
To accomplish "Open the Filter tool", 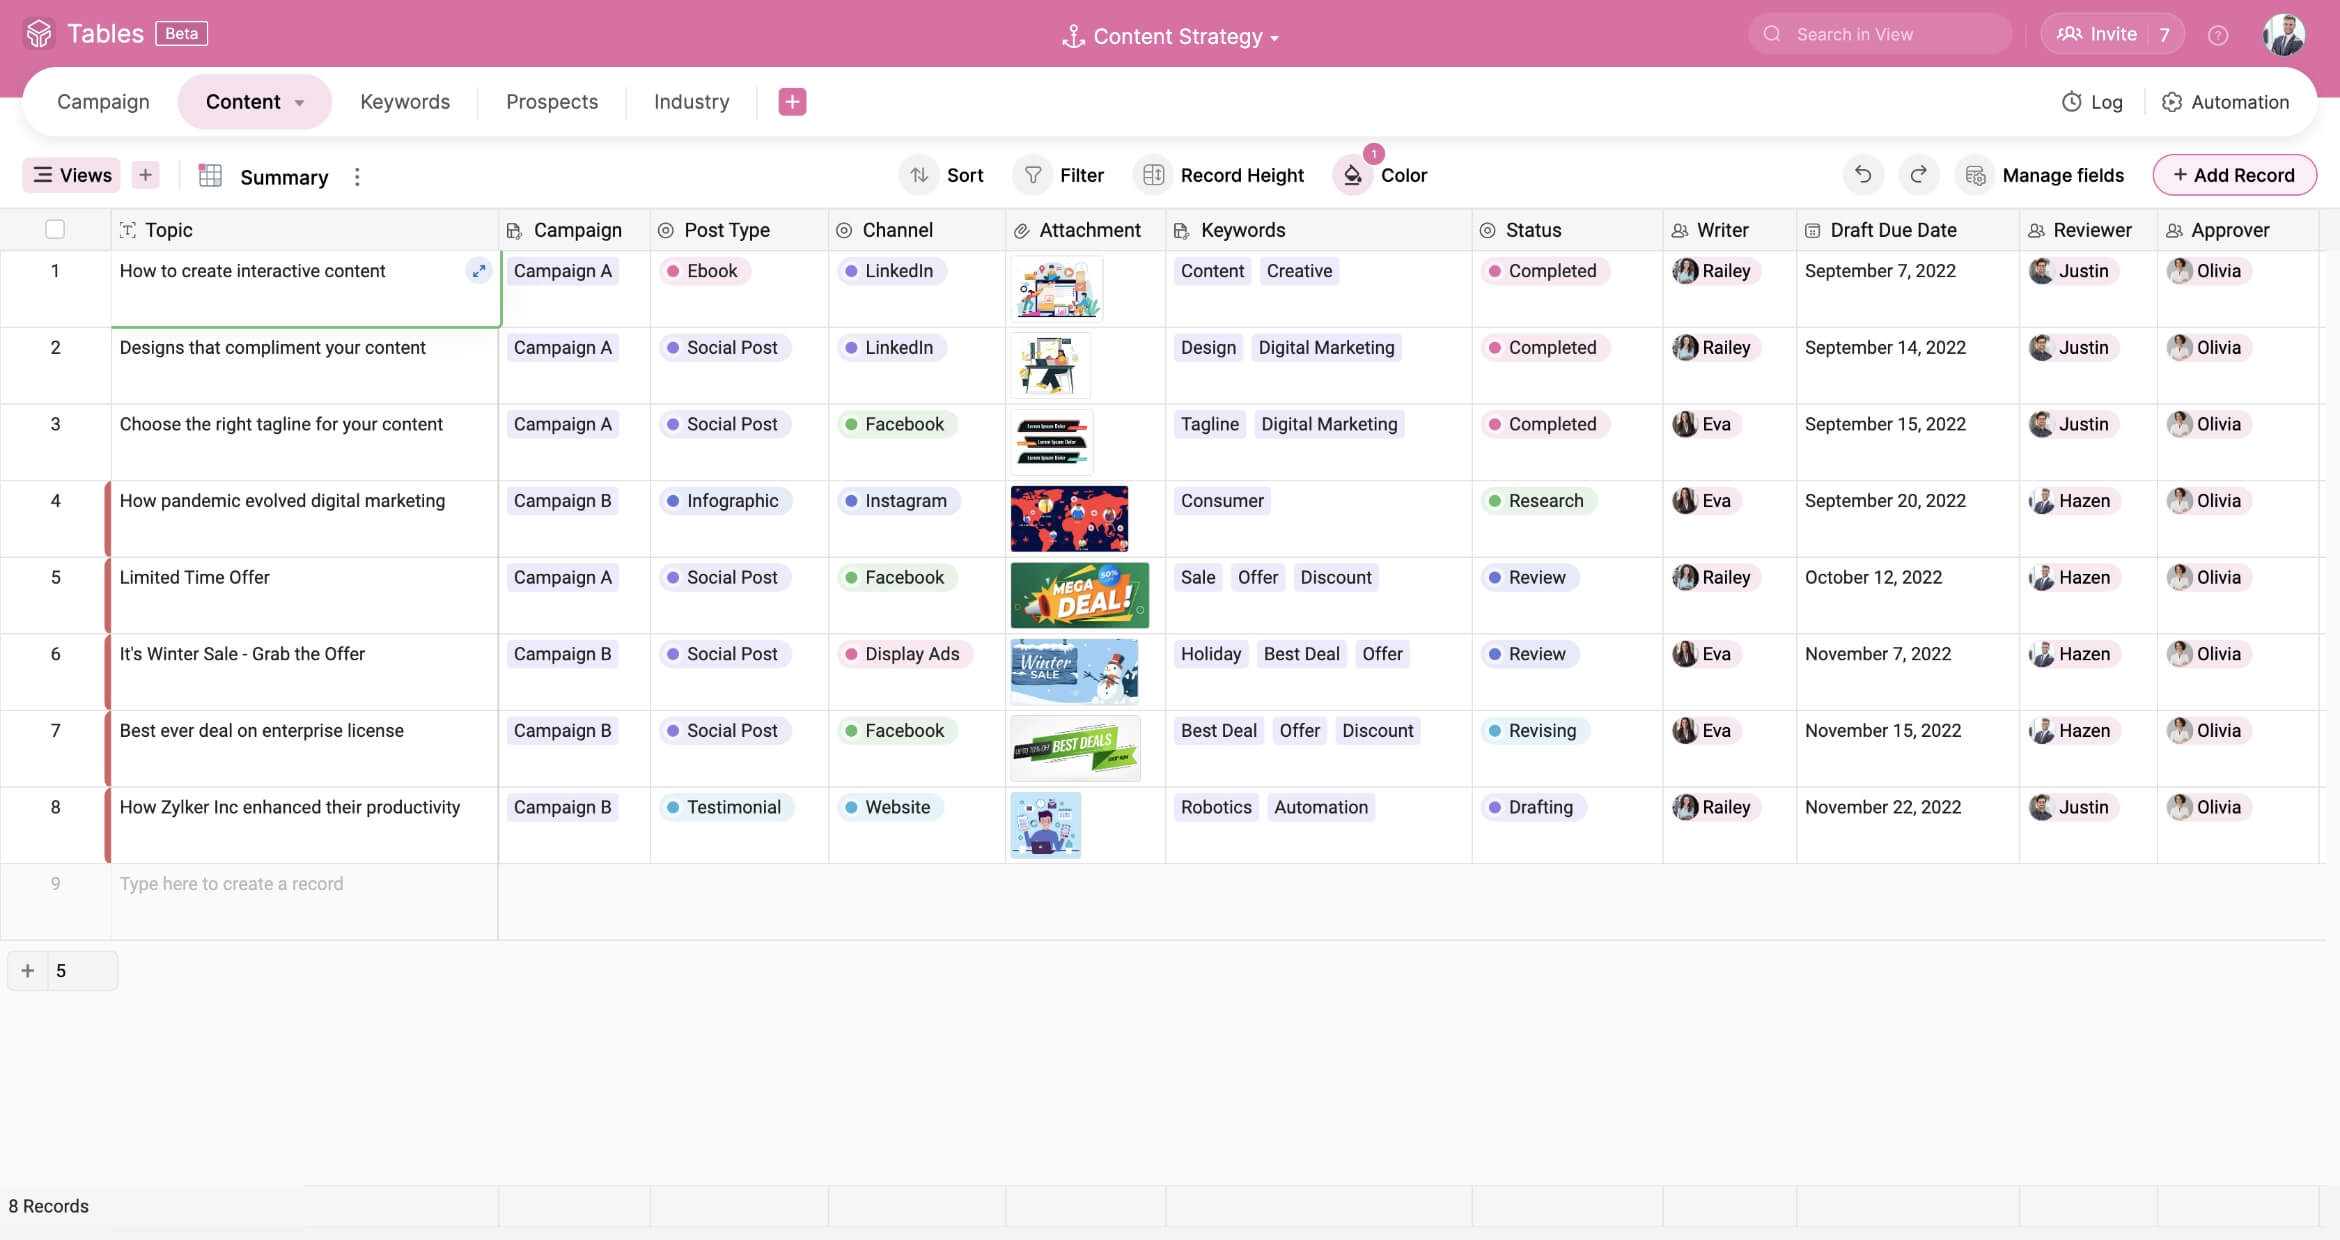I will point(1061,175).
